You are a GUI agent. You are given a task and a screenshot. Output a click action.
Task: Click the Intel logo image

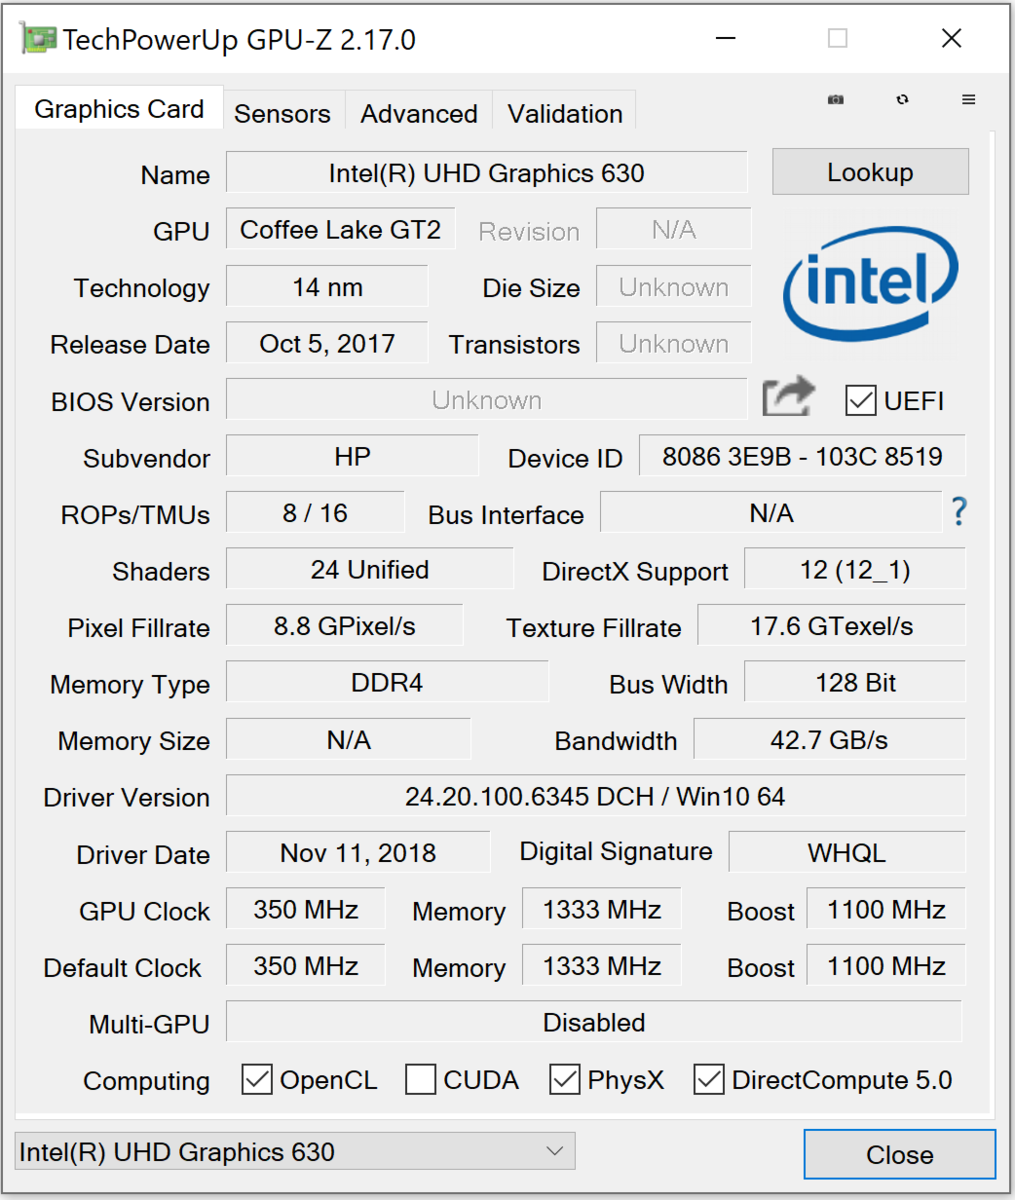(x=870, y=282)
